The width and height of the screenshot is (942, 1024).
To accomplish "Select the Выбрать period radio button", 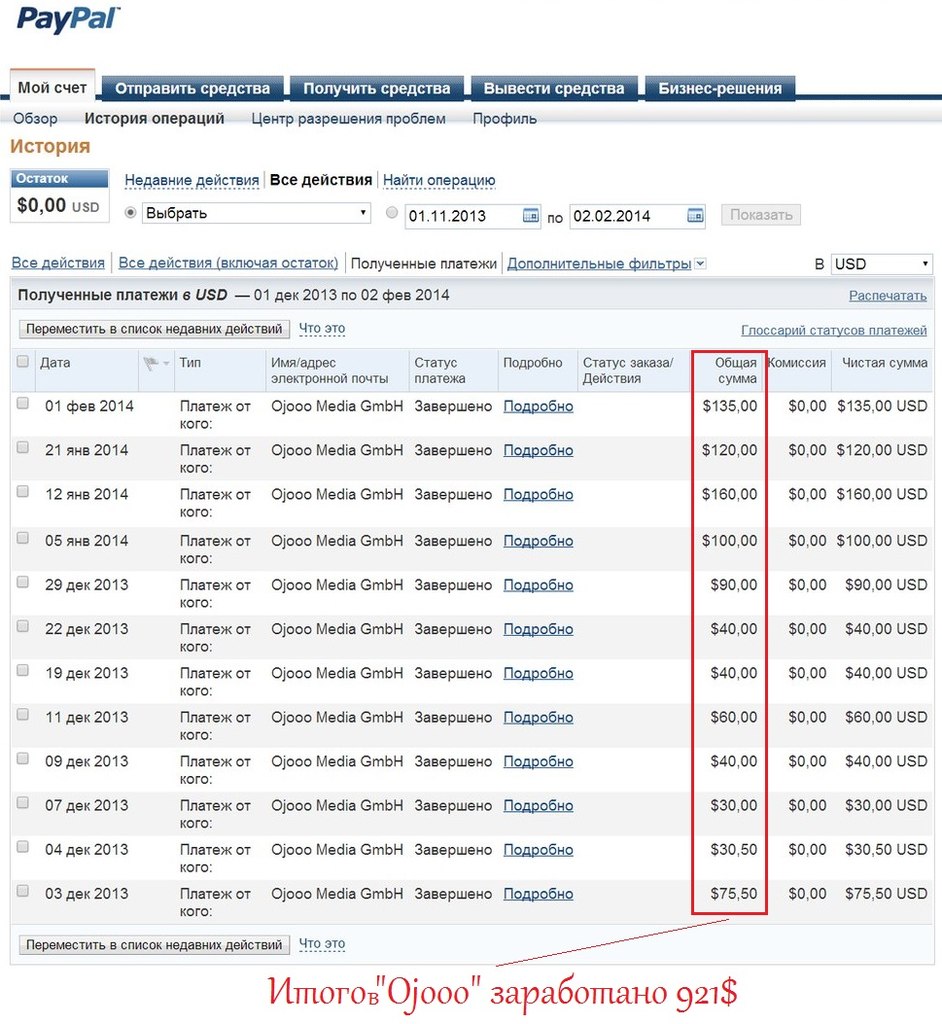I will tap(131, 213).
